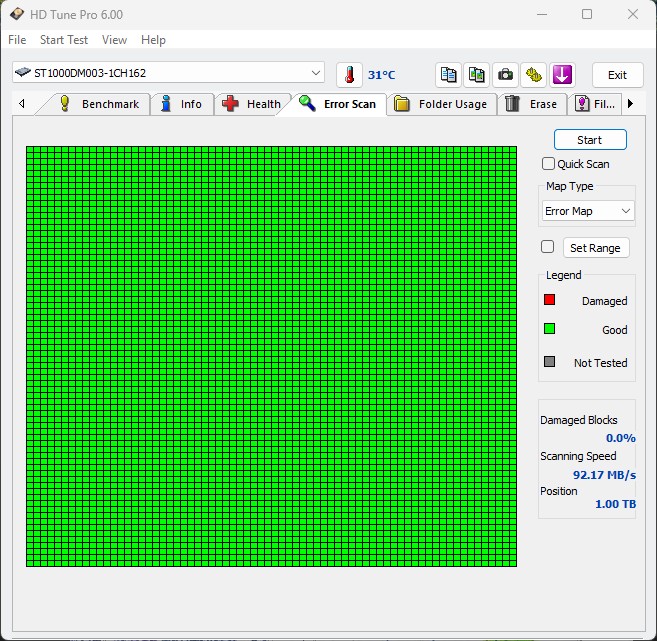Image resolution: width=657 pixels, height=641 pixels.
Task: Open the Folder Usage tab
Action: 441,104
